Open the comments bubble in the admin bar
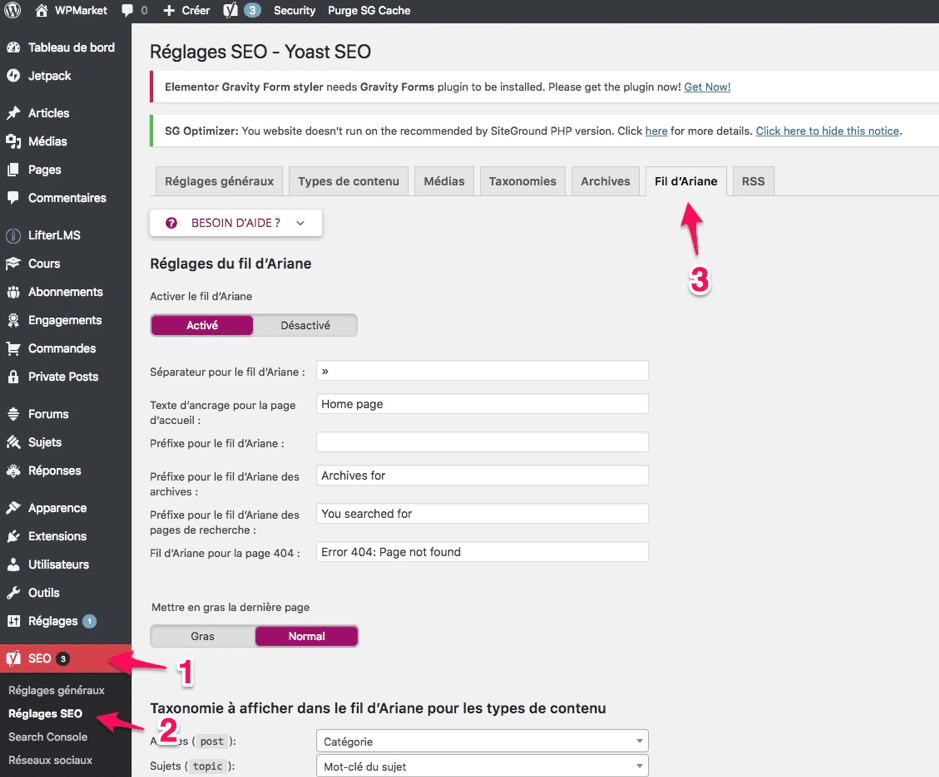This screenshot has height=777, width=939. [127, 11]
